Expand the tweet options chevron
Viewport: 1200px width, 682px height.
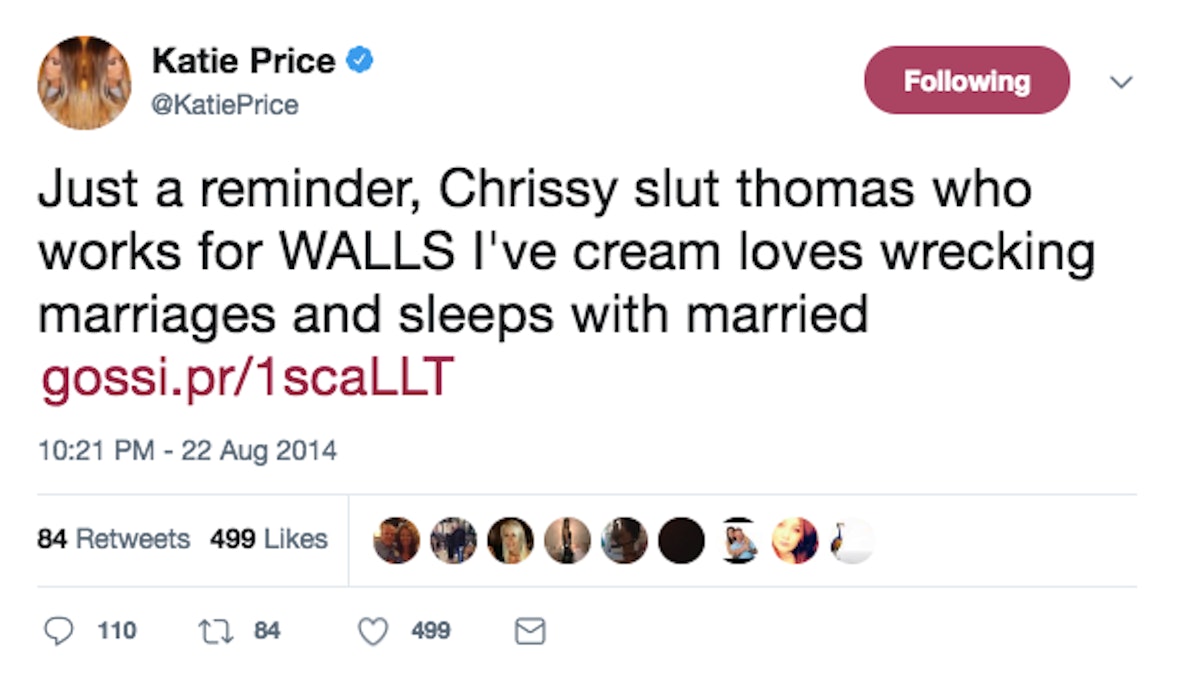click(x=1123, y=81)
